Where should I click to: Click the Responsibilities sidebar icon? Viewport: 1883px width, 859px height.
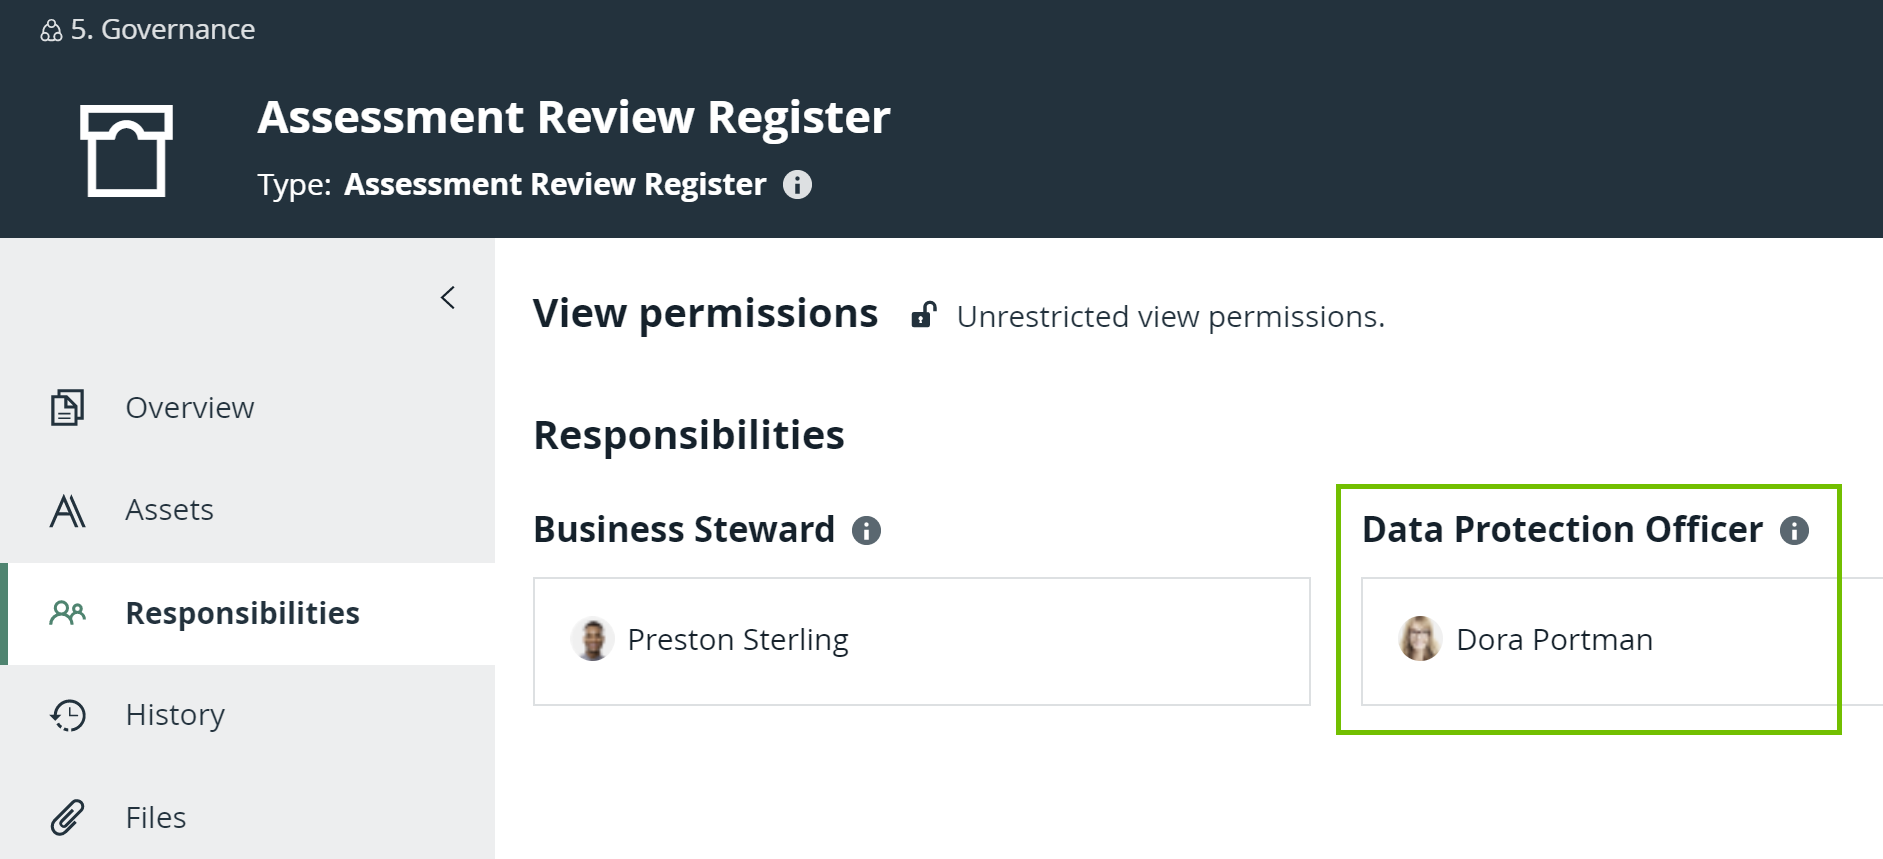(x=66, y=613)
